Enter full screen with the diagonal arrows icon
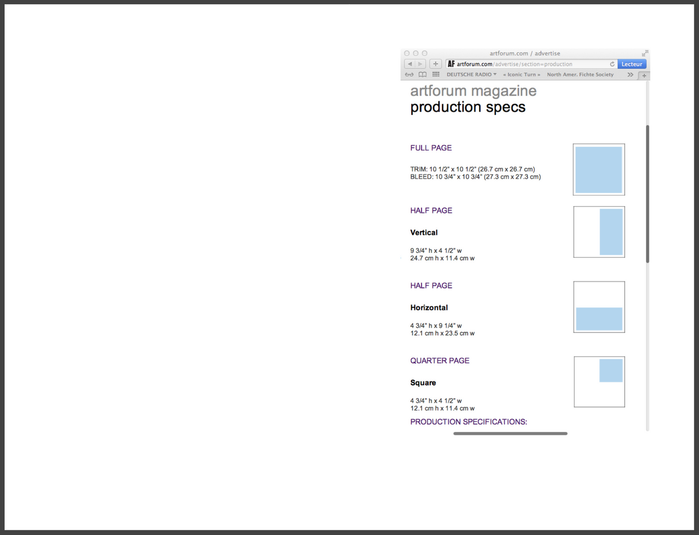This screenshot has height=535, width=699. [645, 53]
